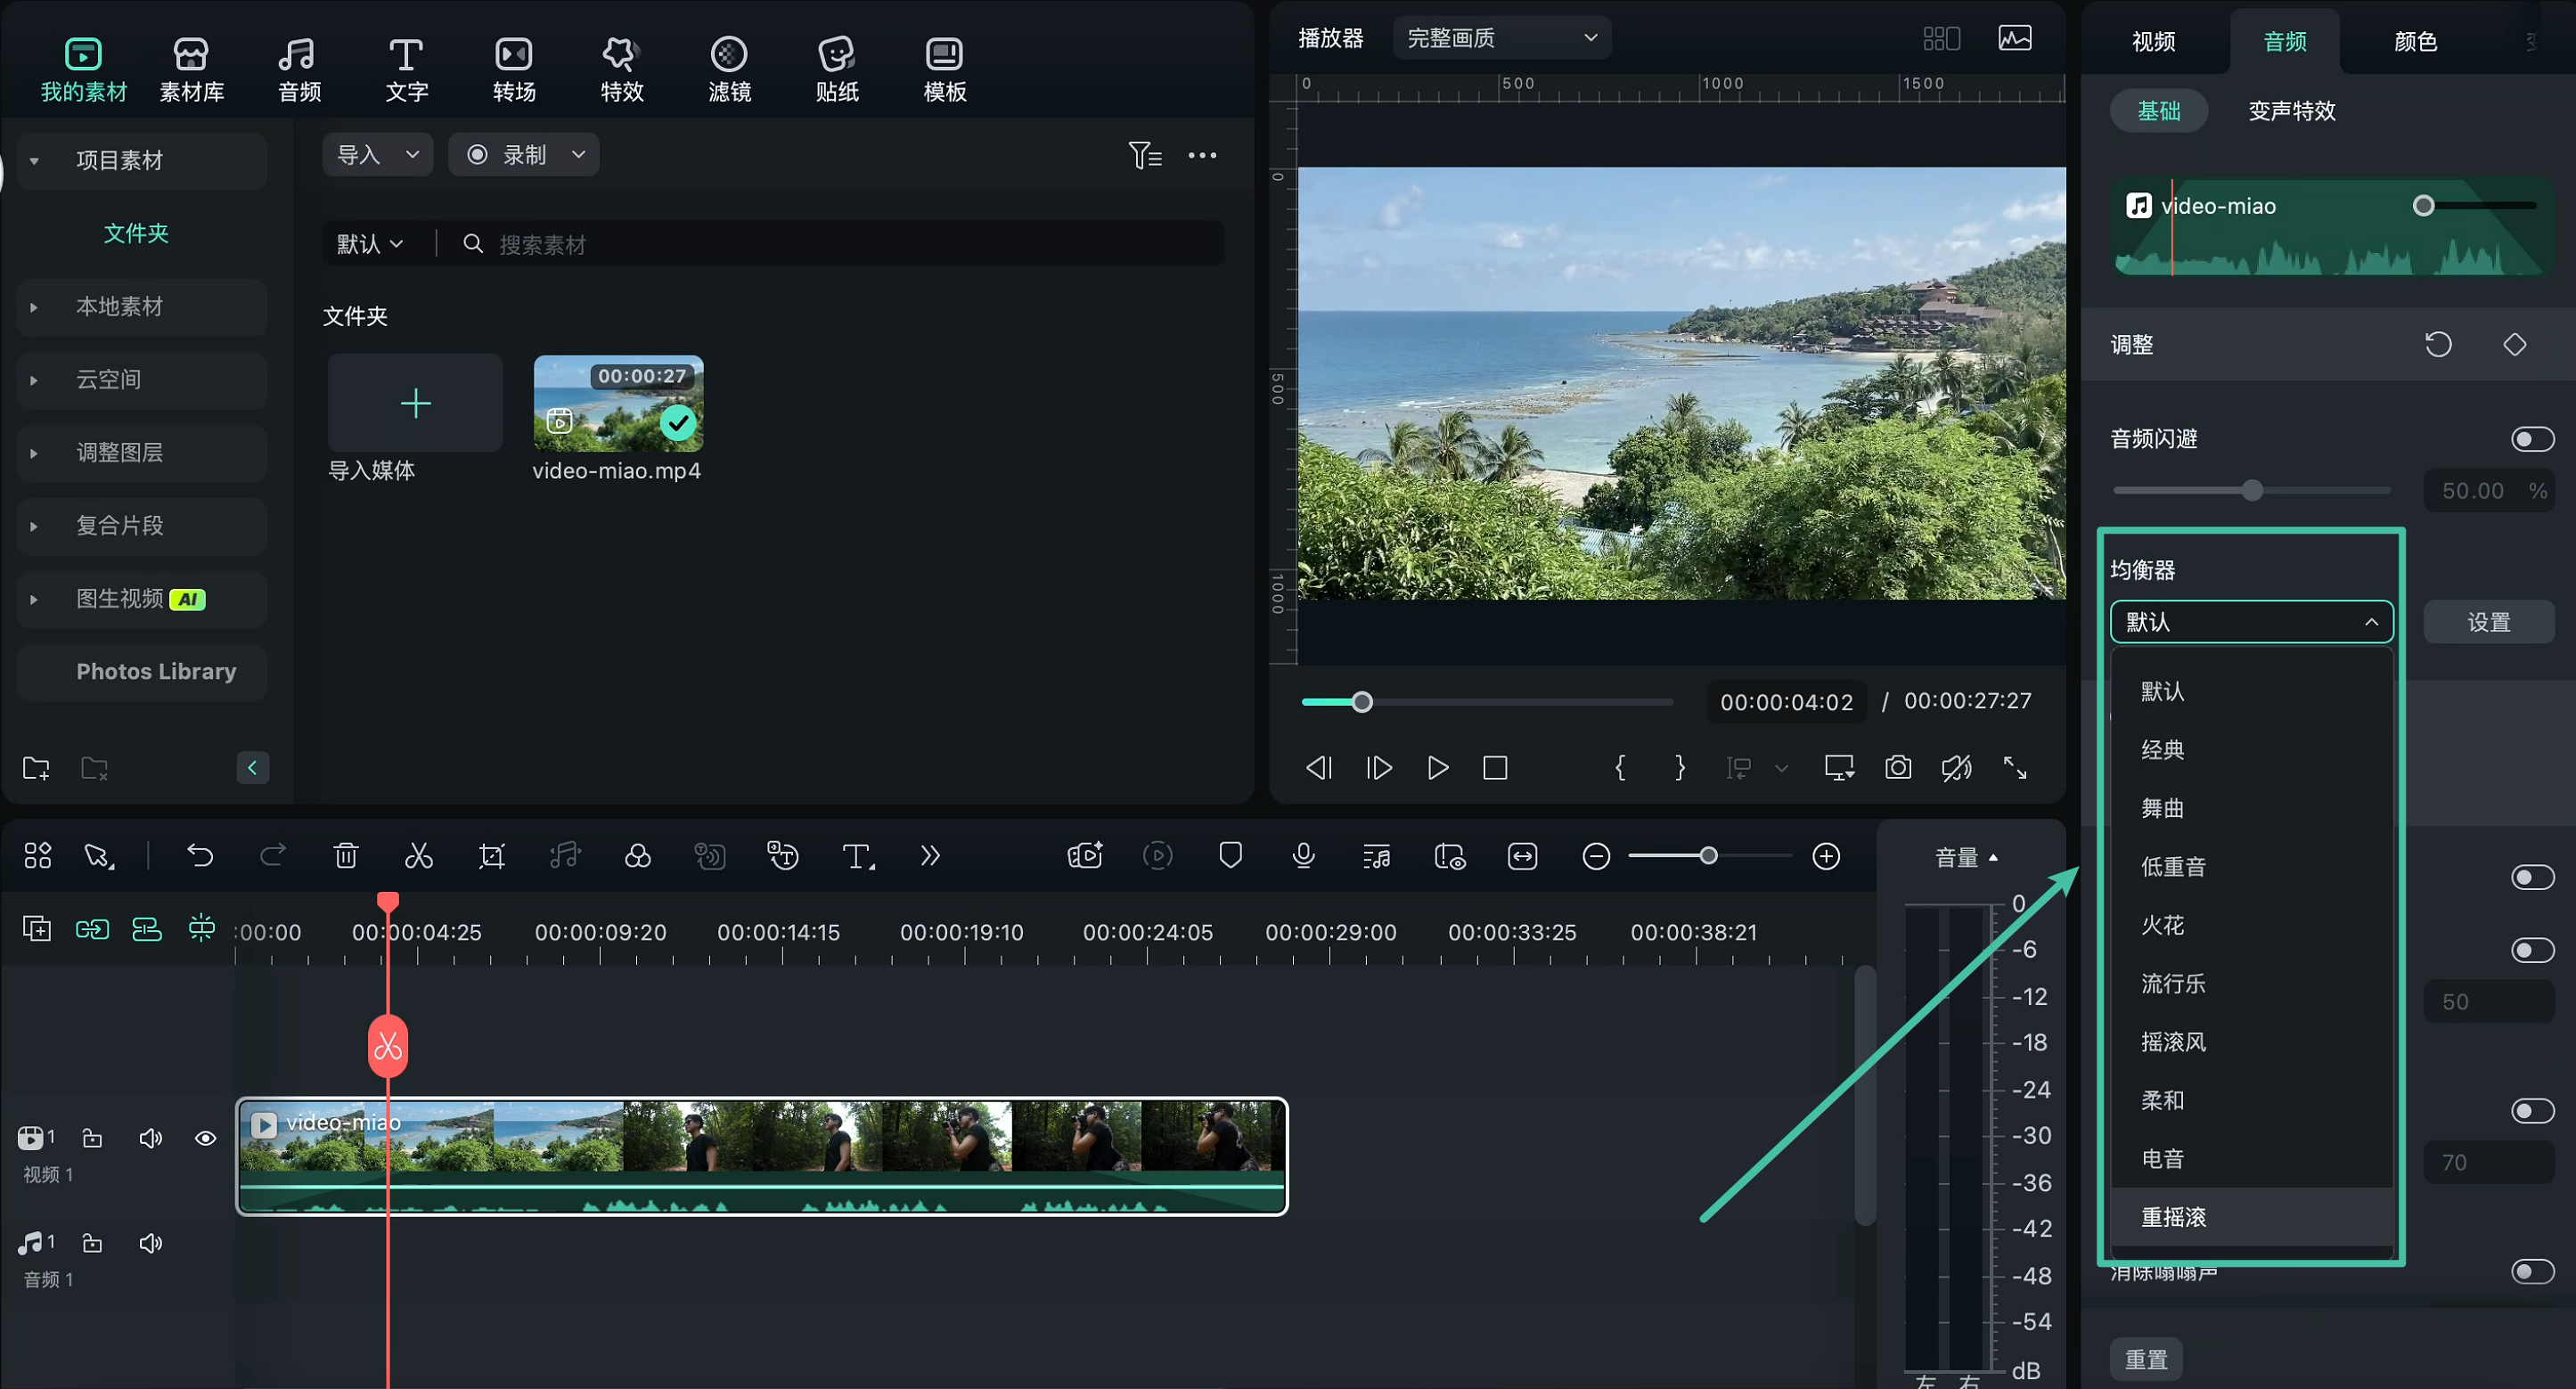Select 经典 equalizer preset

2251,750
